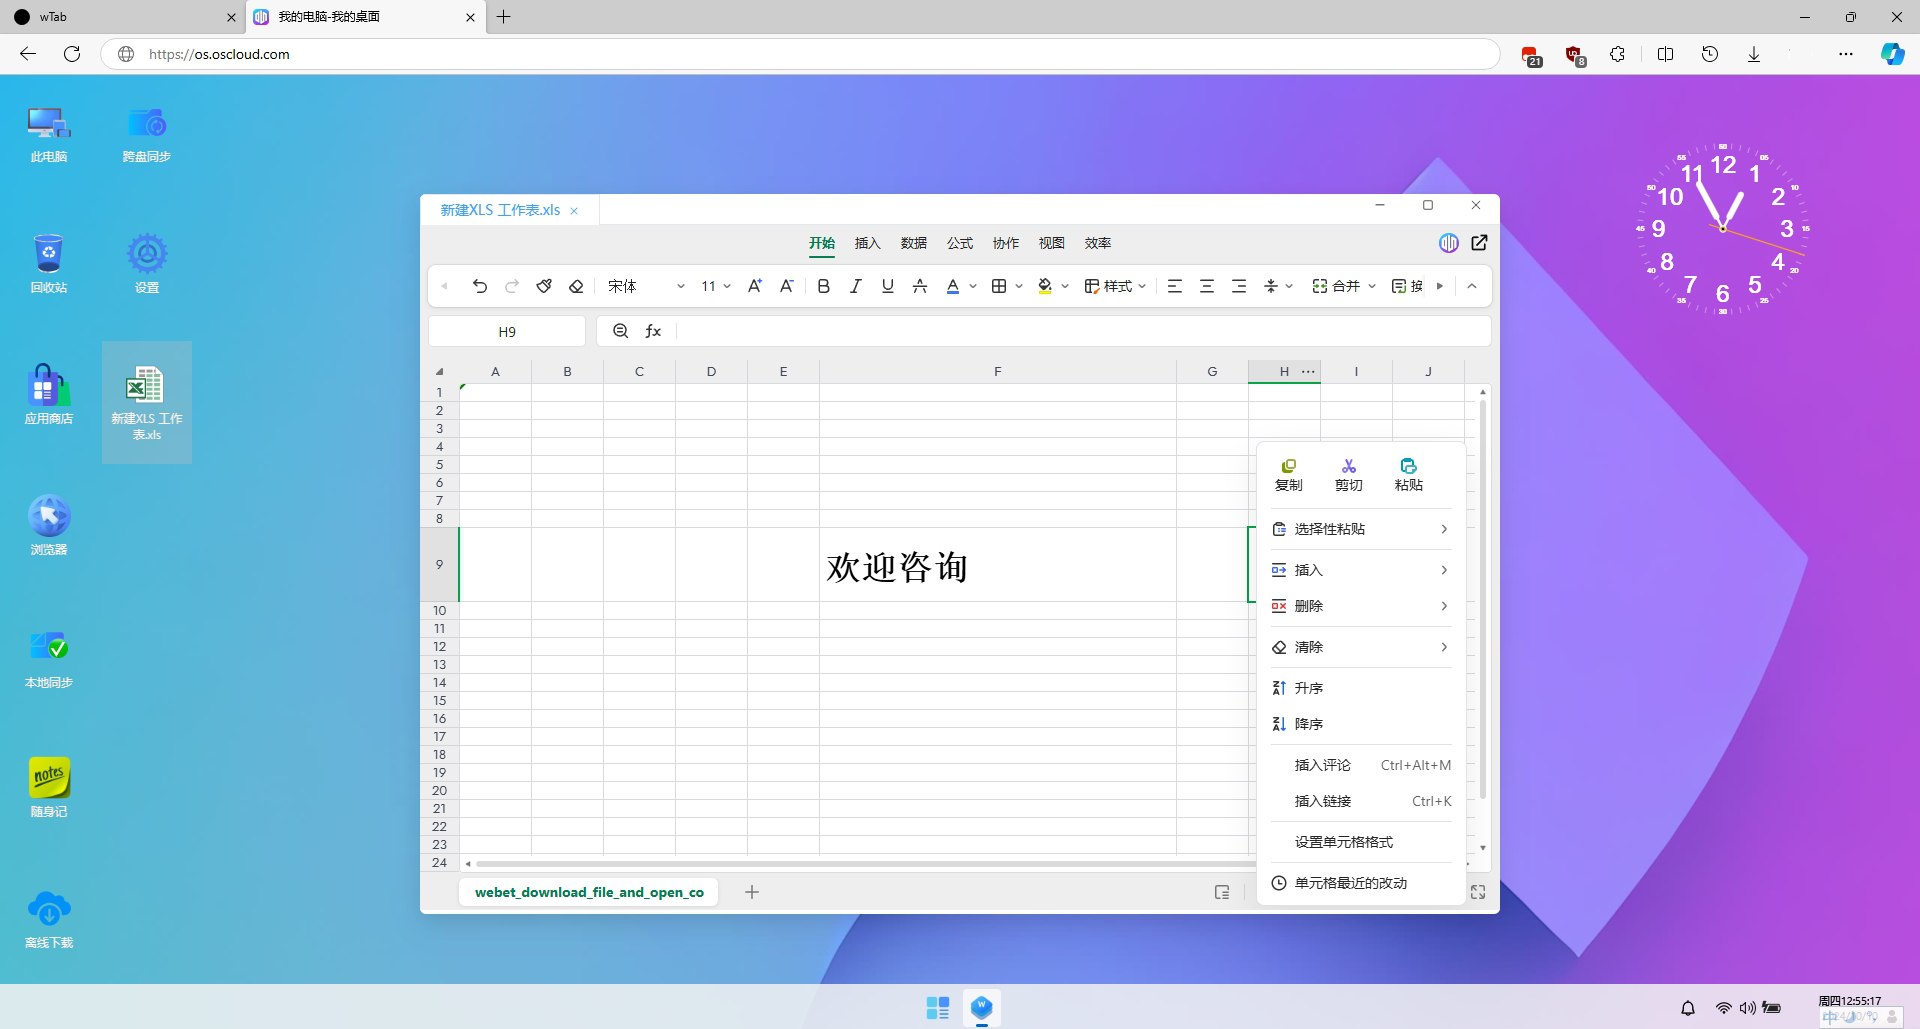The height and width of the screenshot is (1029, 1920).
Task: Open the 样式 styles dropdown
Action: pyautogui.click(x=1116, y=286)
